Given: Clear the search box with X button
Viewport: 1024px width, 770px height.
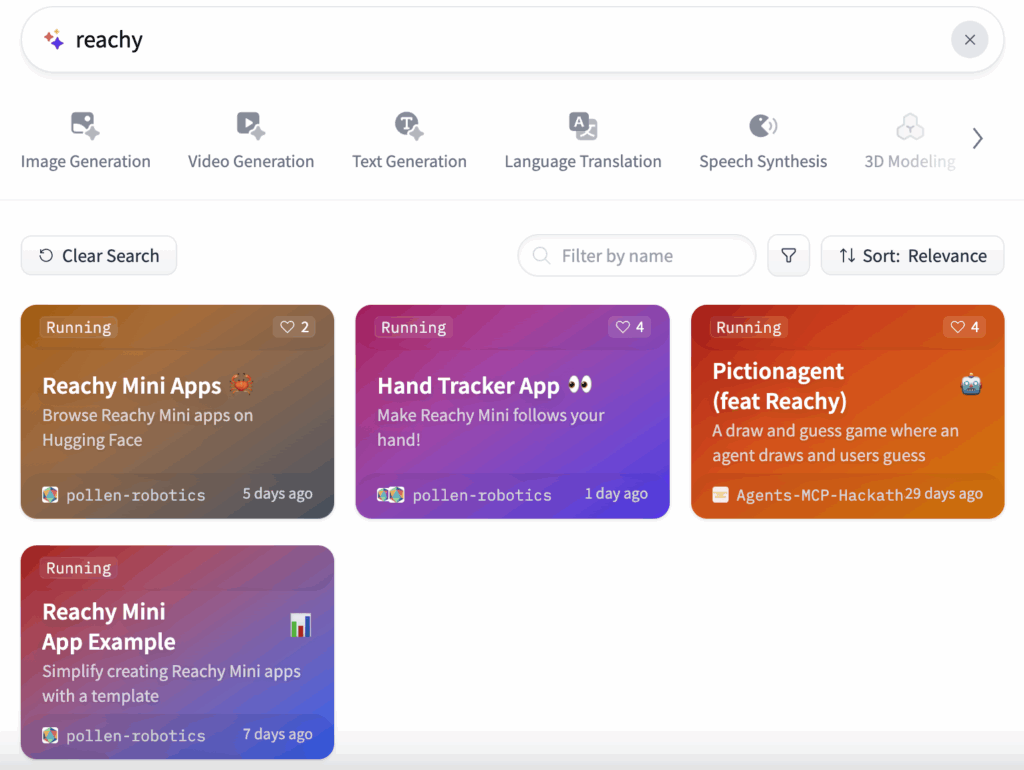Looking at the screenshot, I should [969, 40].
